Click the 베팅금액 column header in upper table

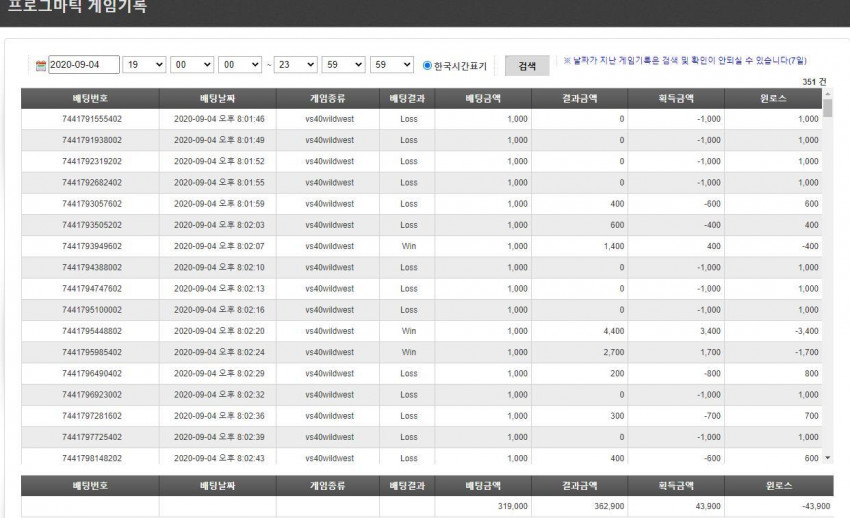[483, 99]
